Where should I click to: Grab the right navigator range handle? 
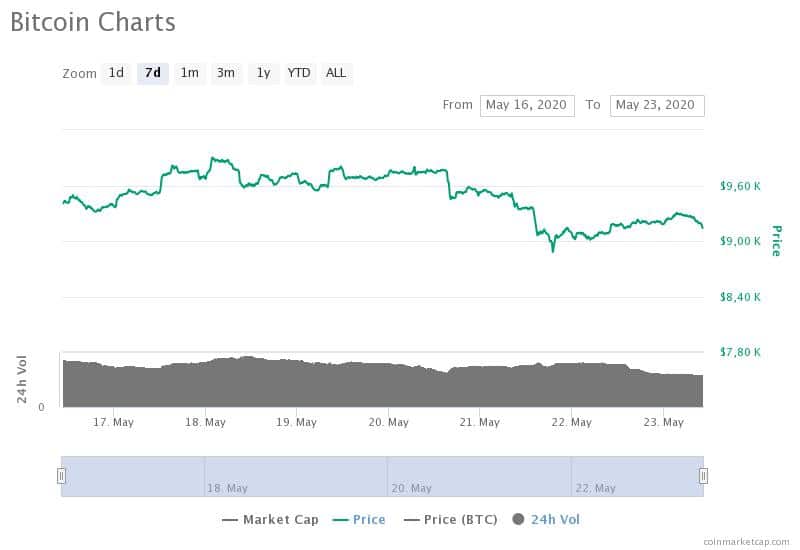click(703, 476)
